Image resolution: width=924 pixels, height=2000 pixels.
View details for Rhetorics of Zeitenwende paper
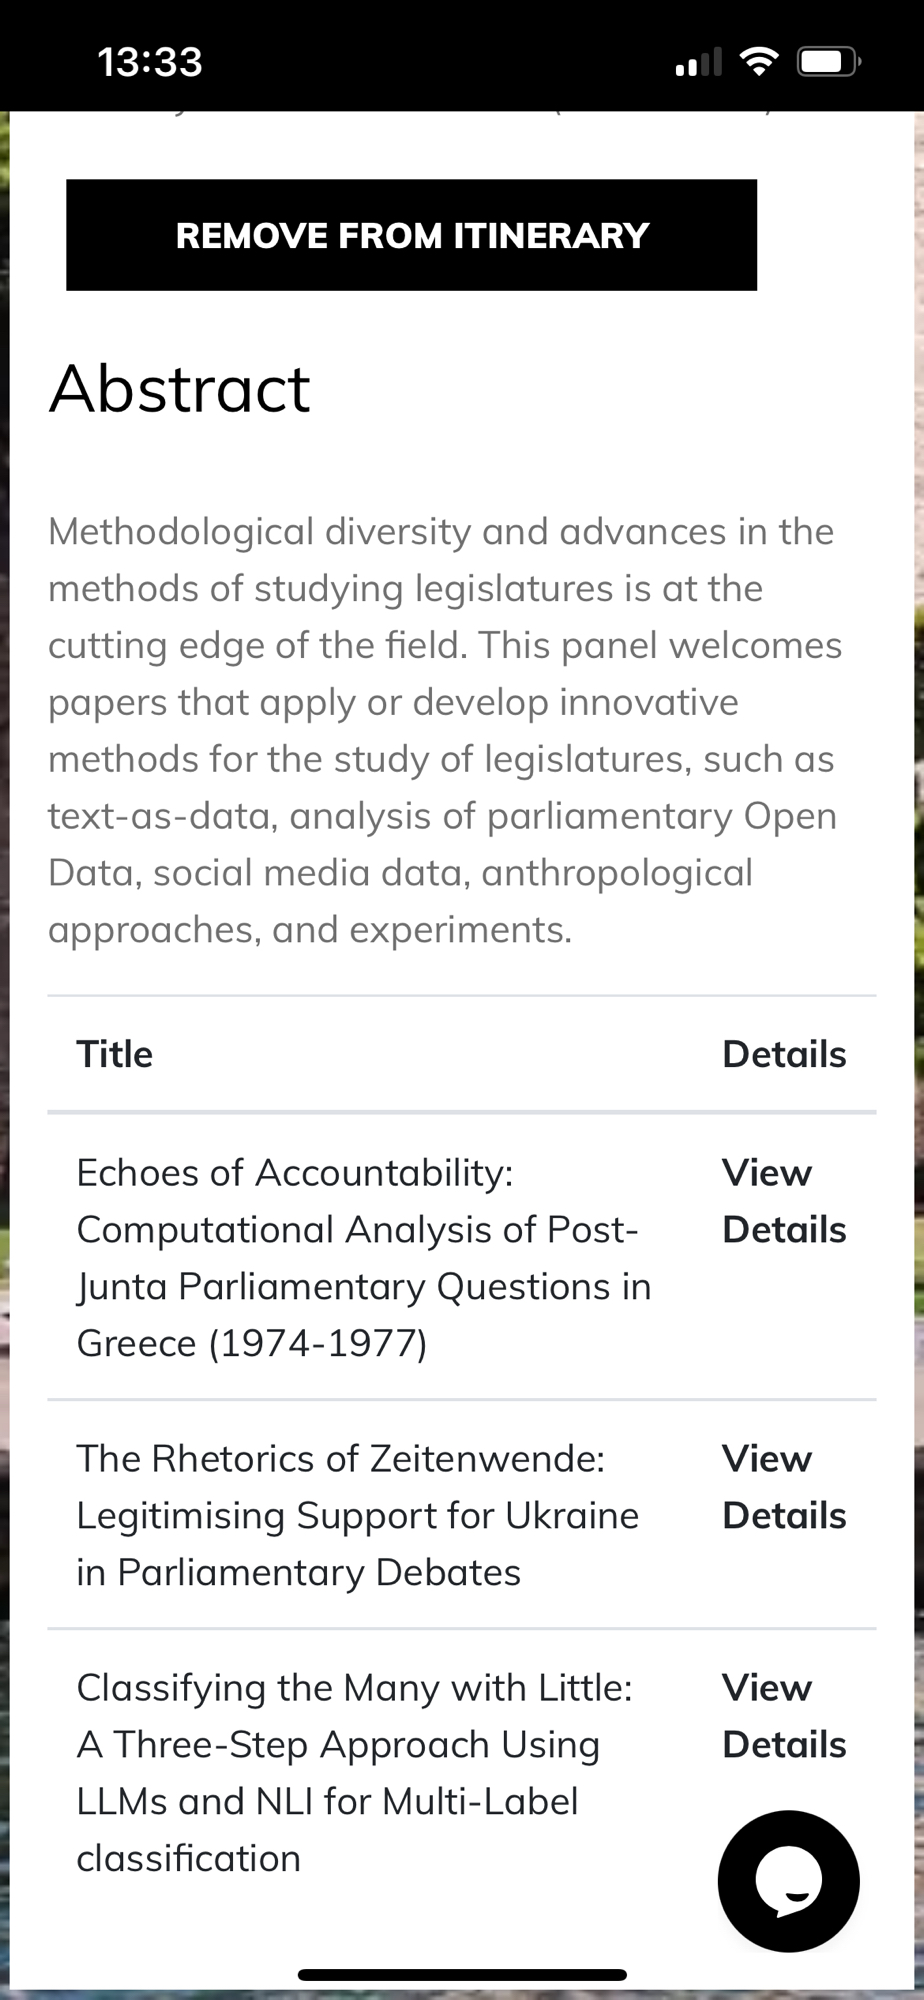pyautogui.click(x=784, y=1487)
